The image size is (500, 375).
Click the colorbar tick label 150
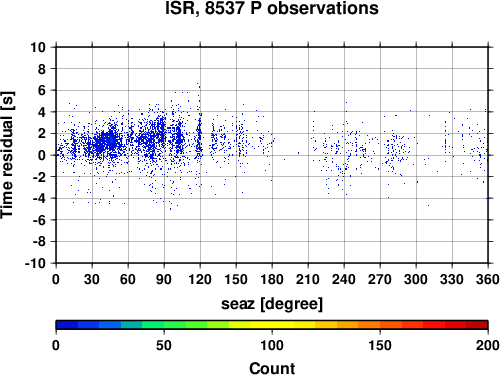click(x=380, y=345)
